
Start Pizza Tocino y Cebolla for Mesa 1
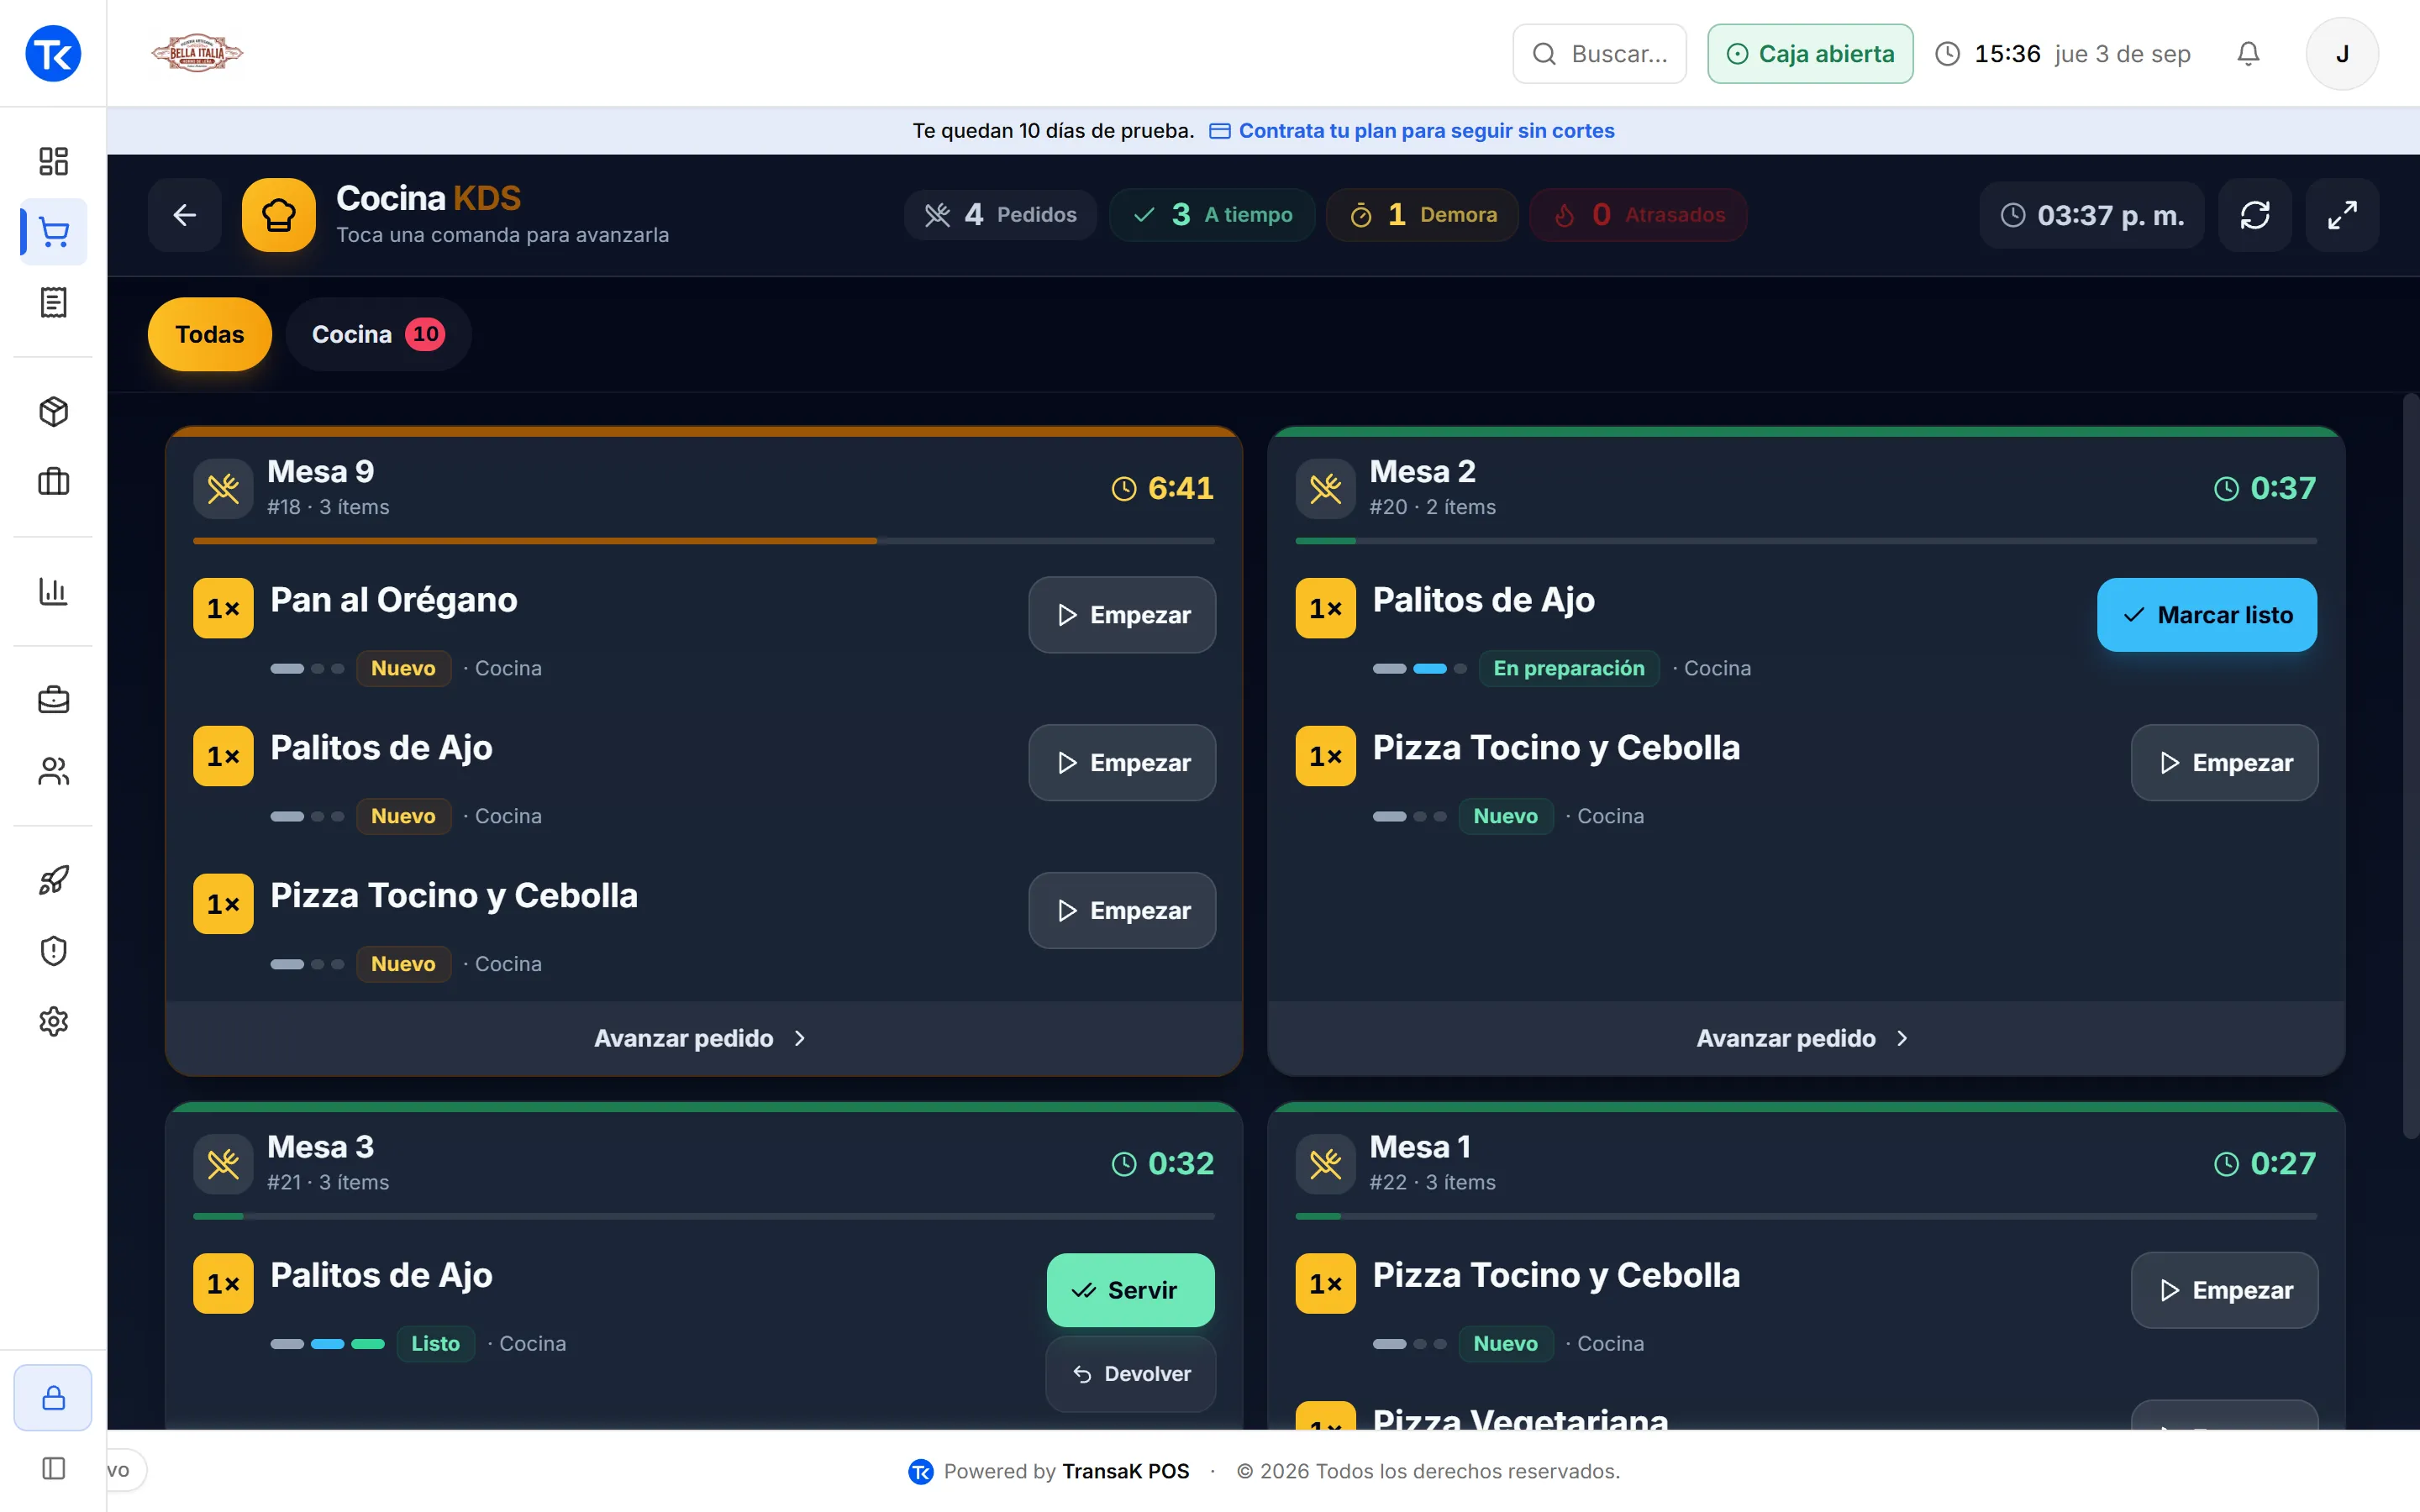[2224, 1290]
